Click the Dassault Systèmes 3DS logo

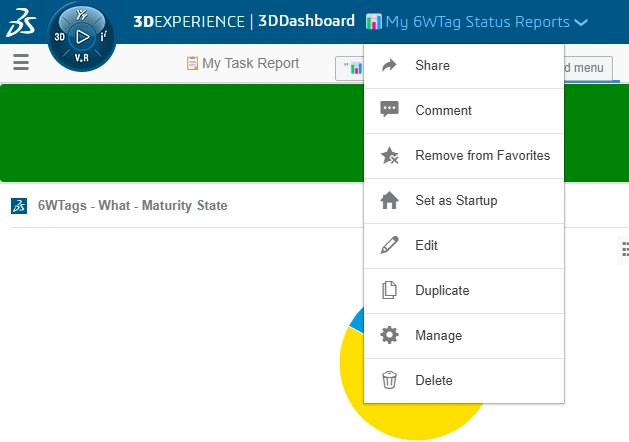coord(21,22)
